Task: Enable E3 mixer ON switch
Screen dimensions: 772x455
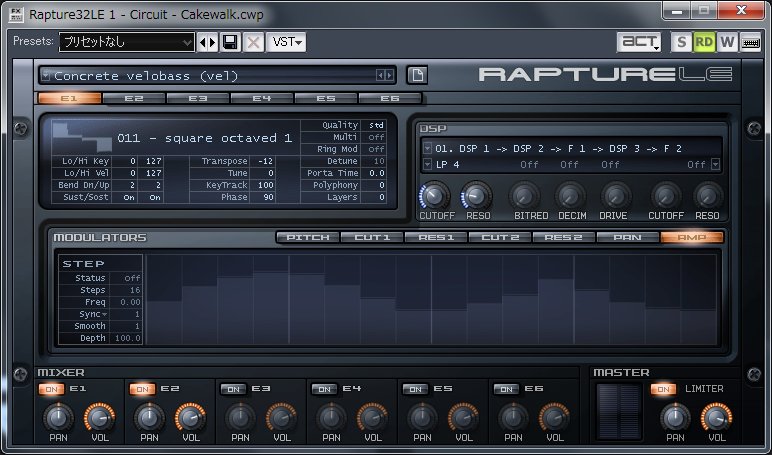Action: point(233,390)
